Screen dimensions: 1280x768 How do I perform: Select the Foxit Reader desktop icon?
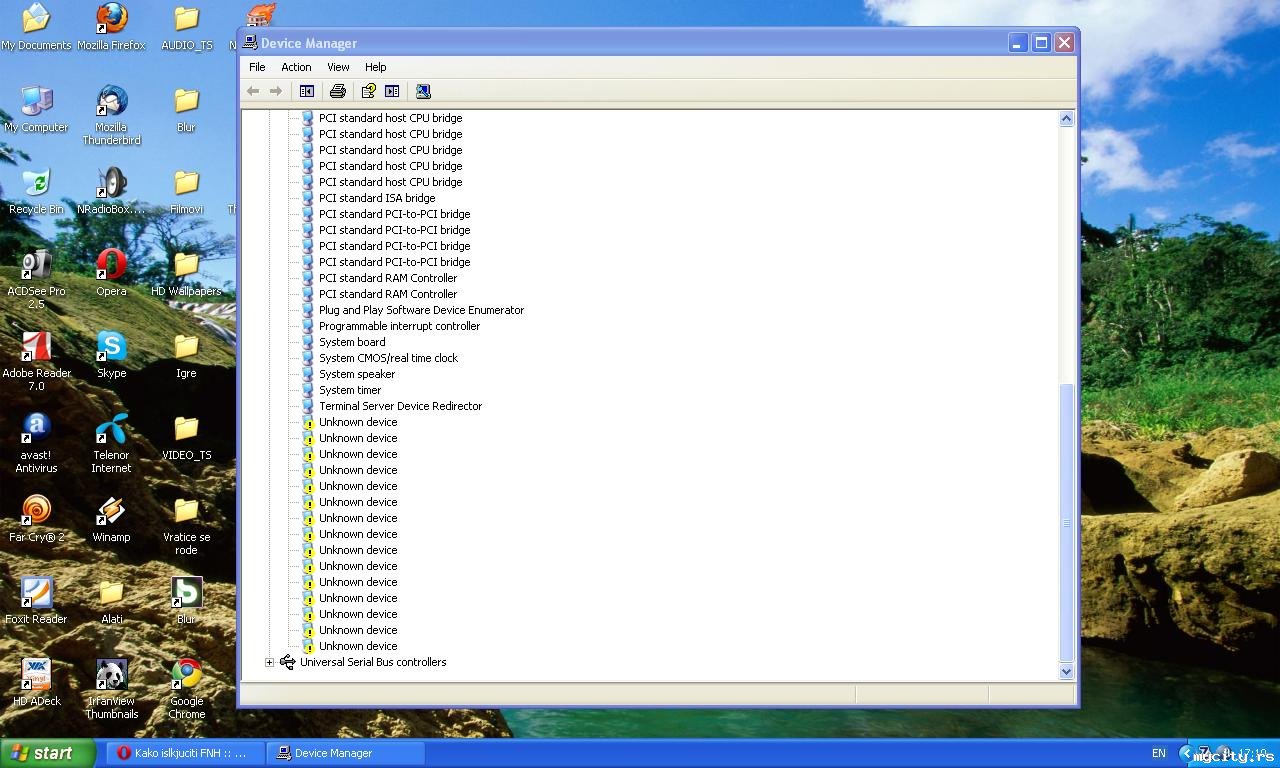pos(36,601)
